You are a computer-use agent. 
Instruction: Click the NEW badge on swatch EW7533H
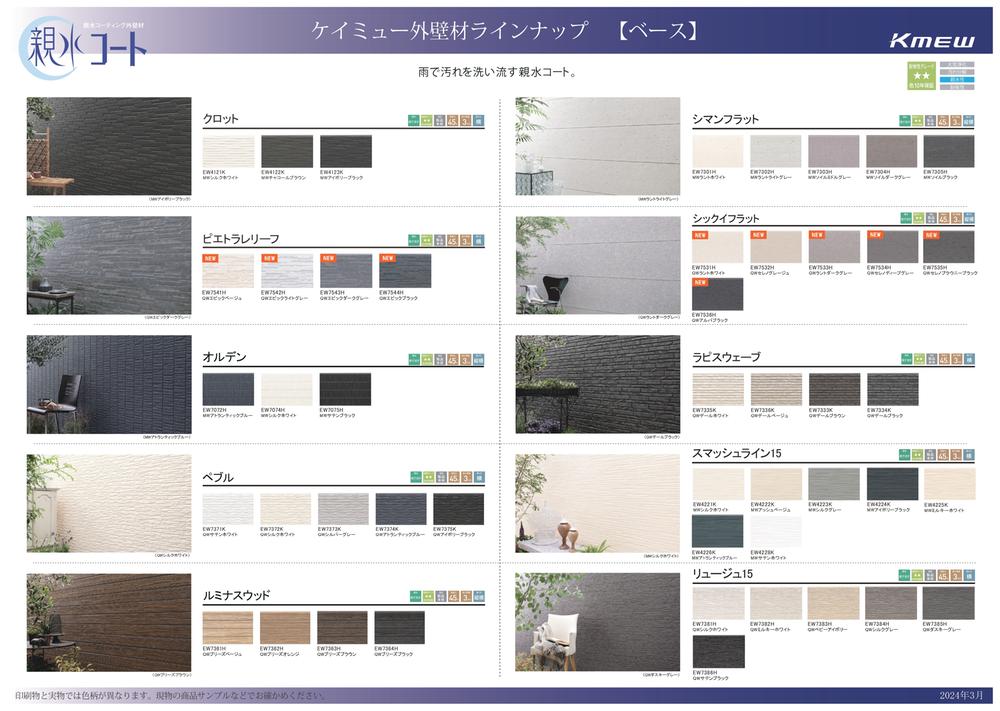click(817, 235)
